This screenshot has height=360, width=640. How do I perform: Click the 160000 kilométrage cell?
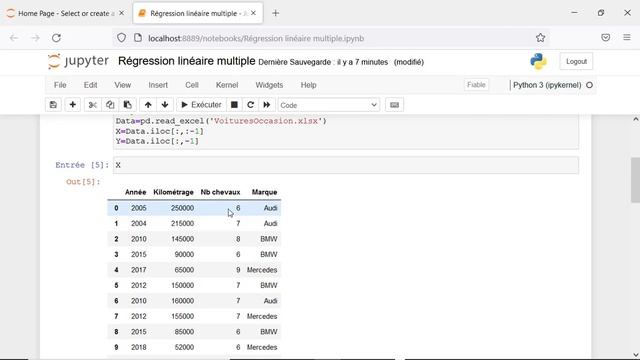182,301
